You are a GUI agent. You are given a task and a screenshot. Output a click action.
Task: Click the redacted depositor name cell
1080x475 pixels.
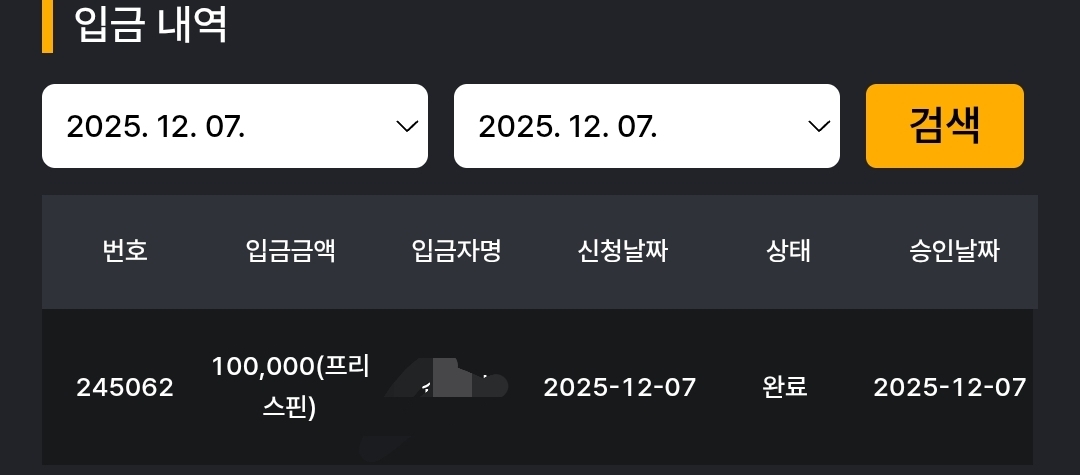(456, 387)
